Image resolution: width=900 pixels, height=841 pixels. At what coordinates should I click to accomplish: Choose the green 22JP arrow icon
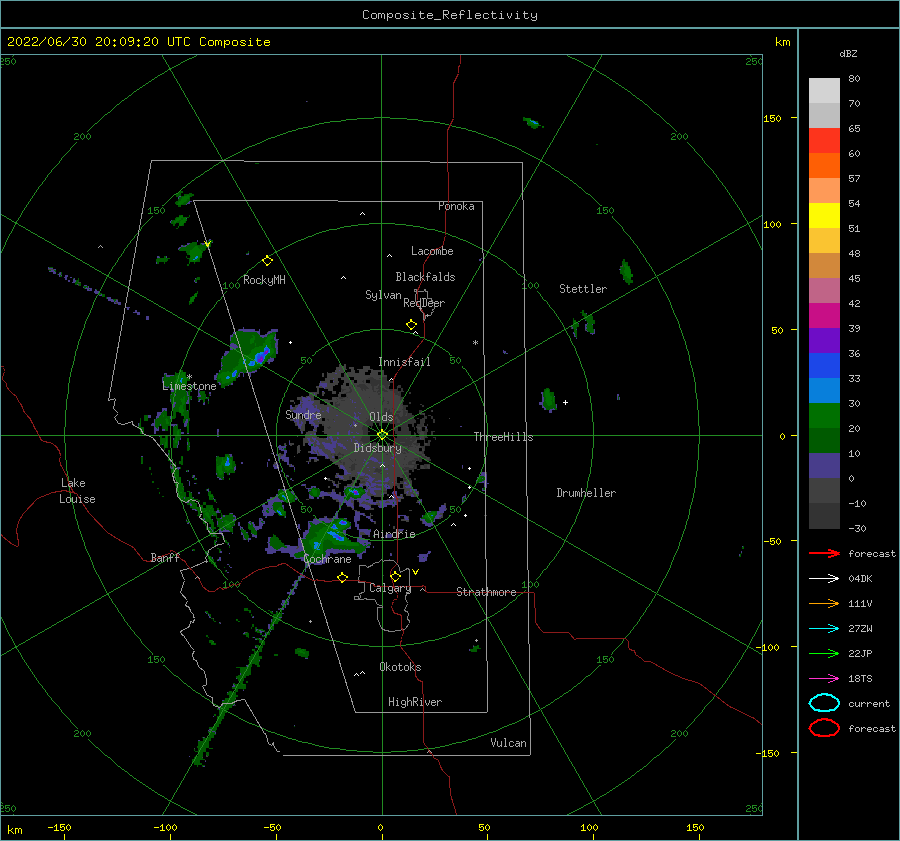point(824,653)
